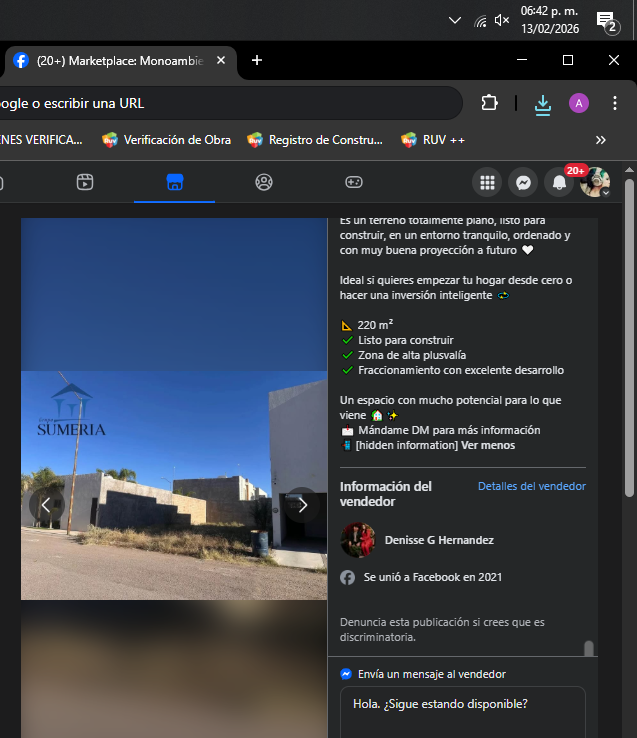Click the Facebook icon beside join date

click(x=347, y=578)
